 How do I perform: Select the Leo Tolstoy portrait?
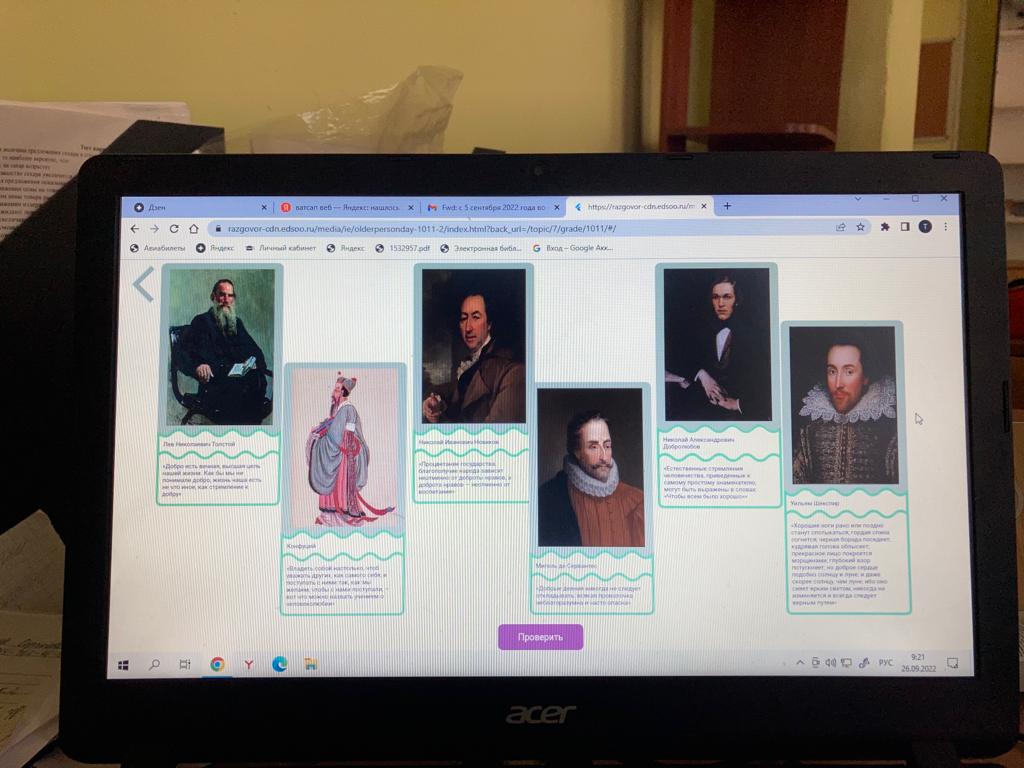tap(221, 347)
